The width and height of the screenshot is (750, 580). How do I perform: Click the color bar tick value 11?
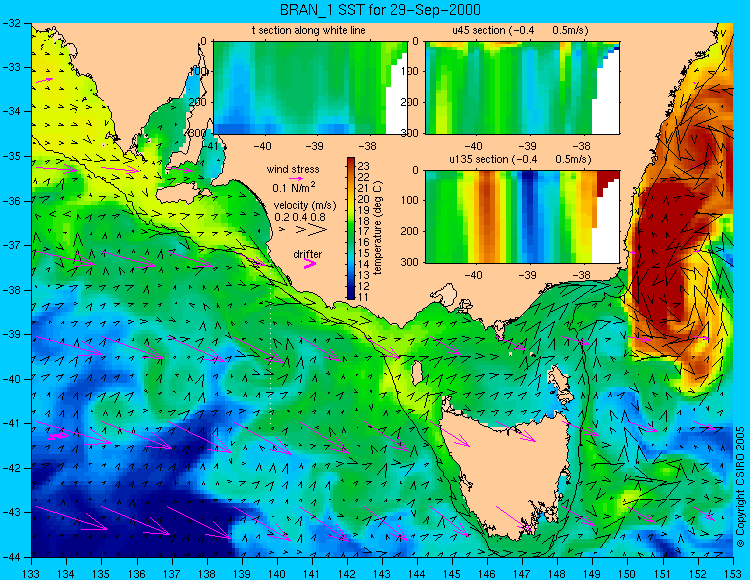pos(364,297)
